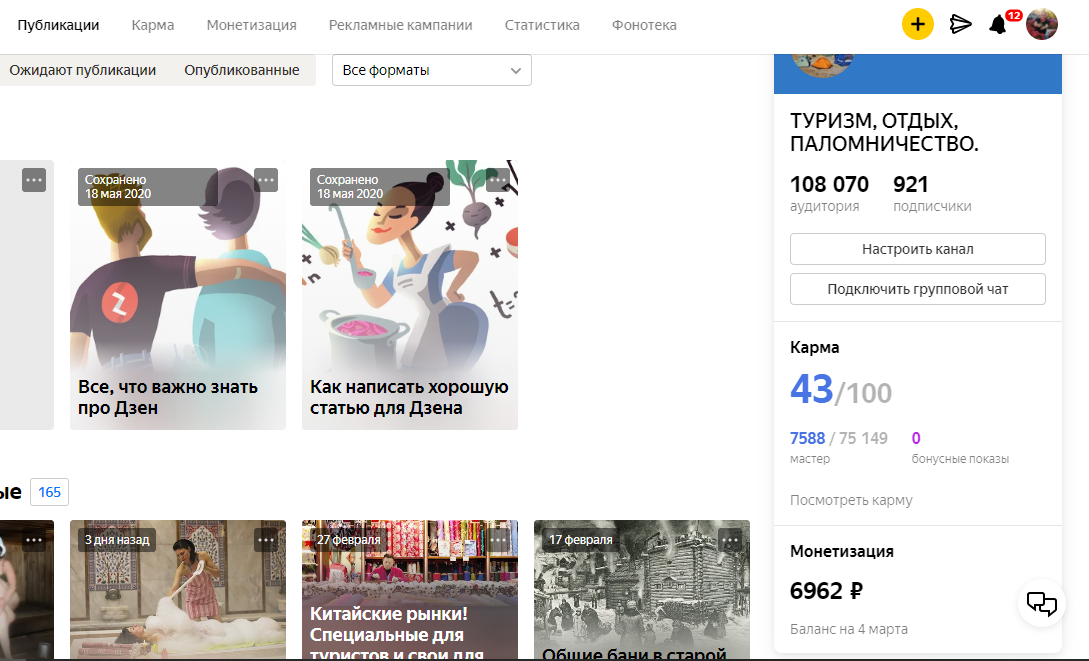Select the 'Ожидают публикации' filter

(x=83, y=70)
